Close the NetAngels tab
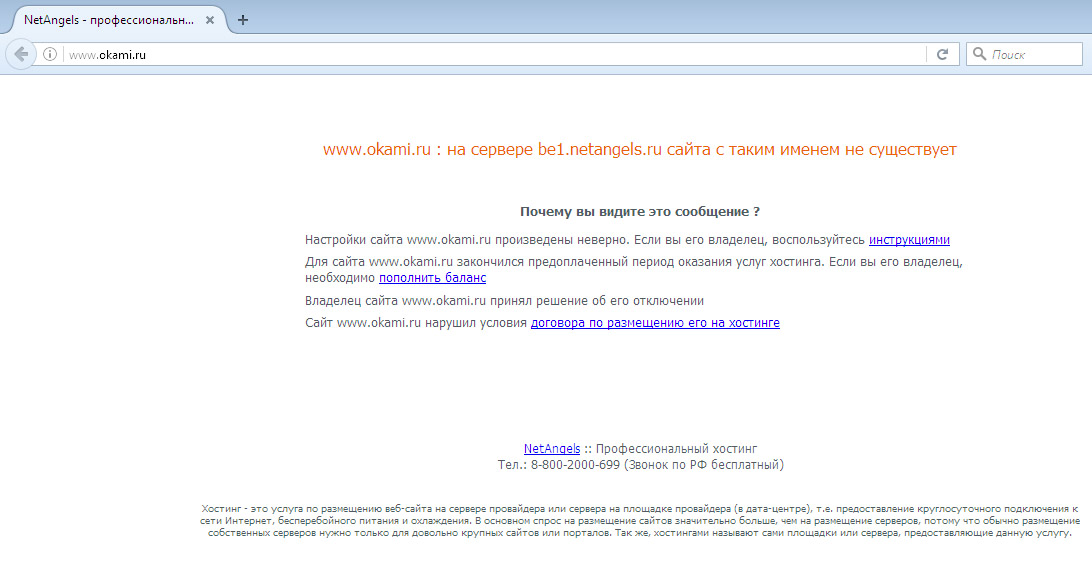 pos(210,20)
